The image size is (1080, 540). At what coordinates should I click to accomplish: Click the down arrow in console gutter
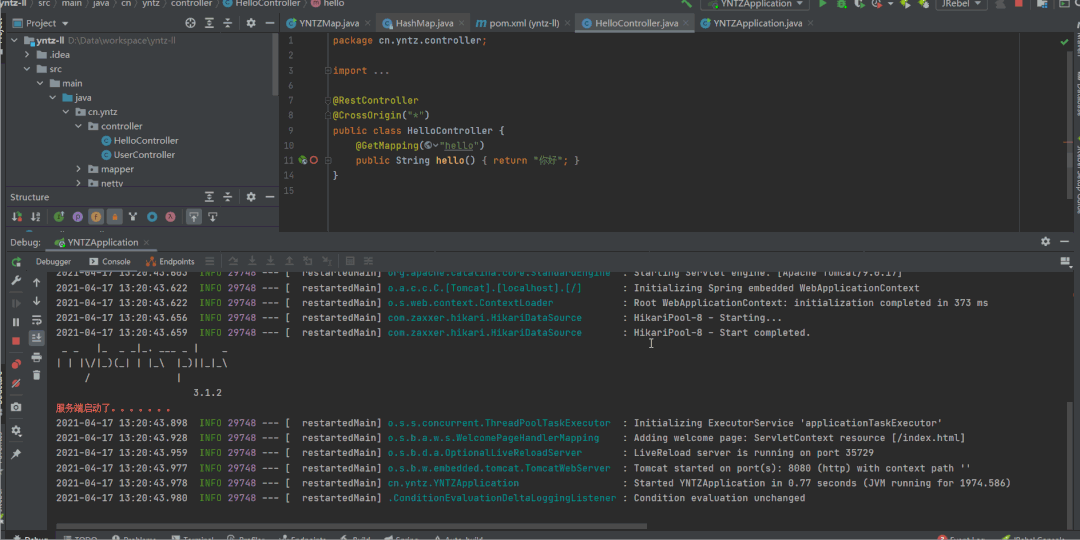[x=37, y=301]
